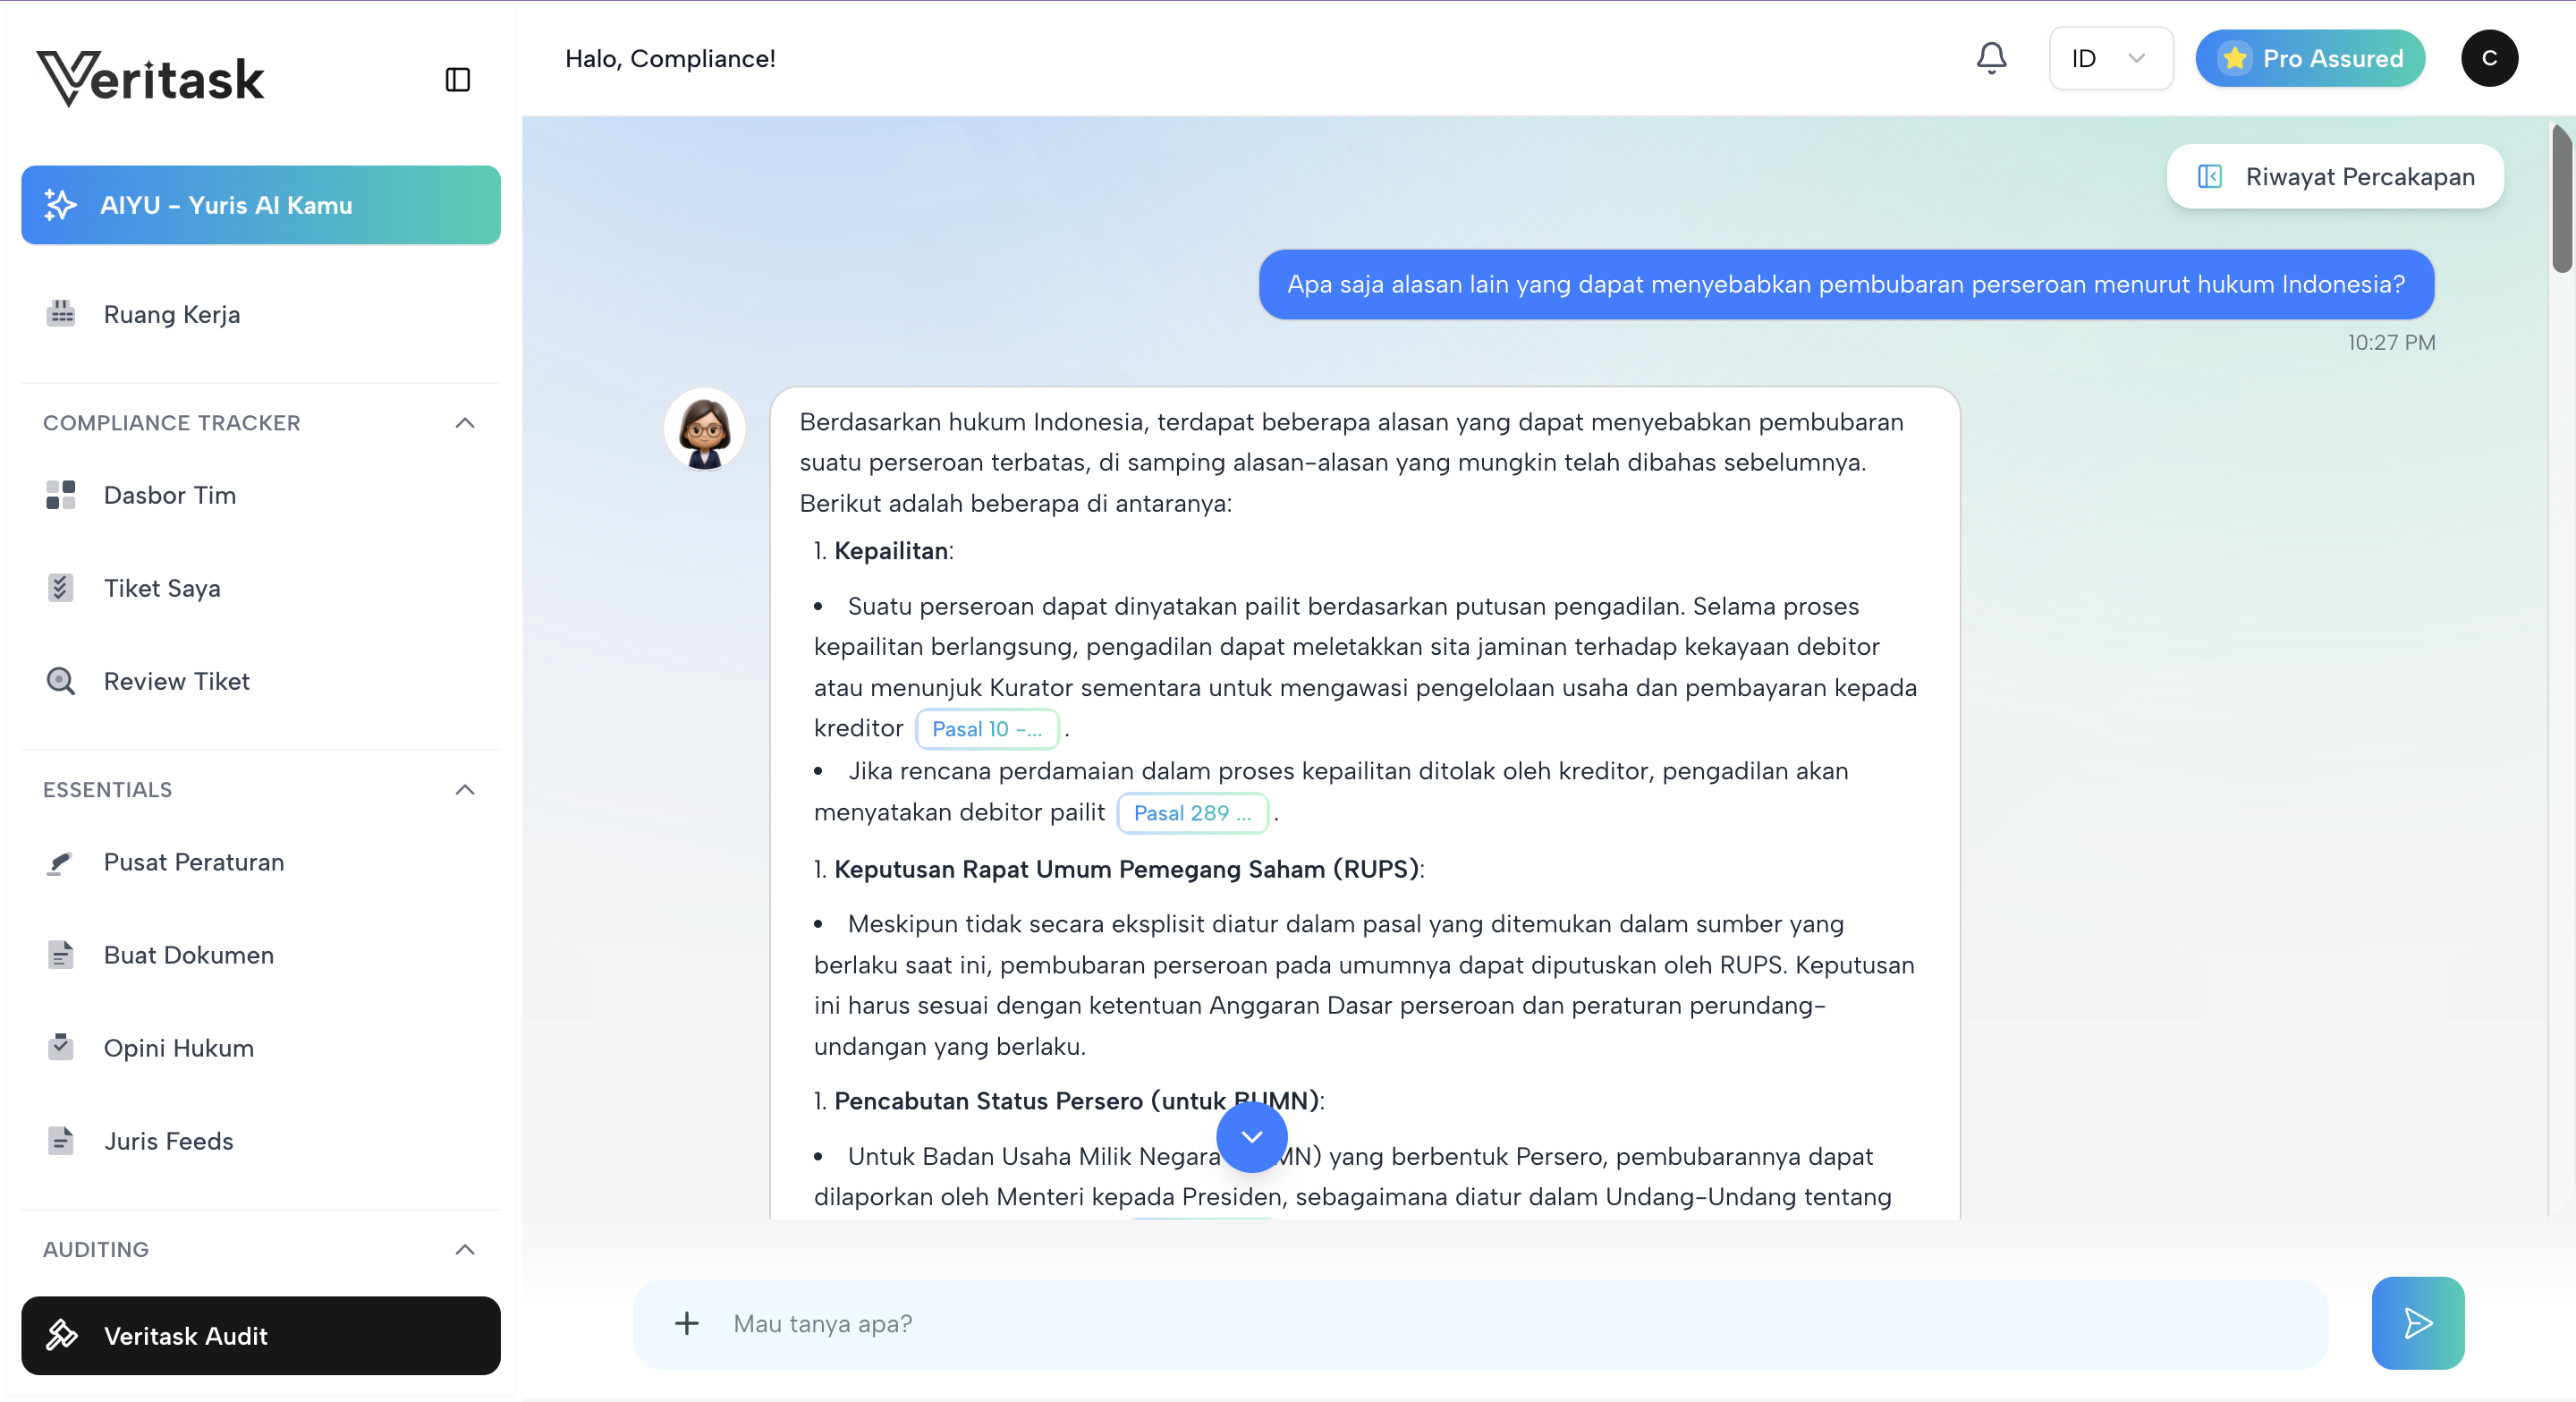Screen dimensions: 2576x1402
Task: Expand the Auditing section
Action: [464, 1249]
